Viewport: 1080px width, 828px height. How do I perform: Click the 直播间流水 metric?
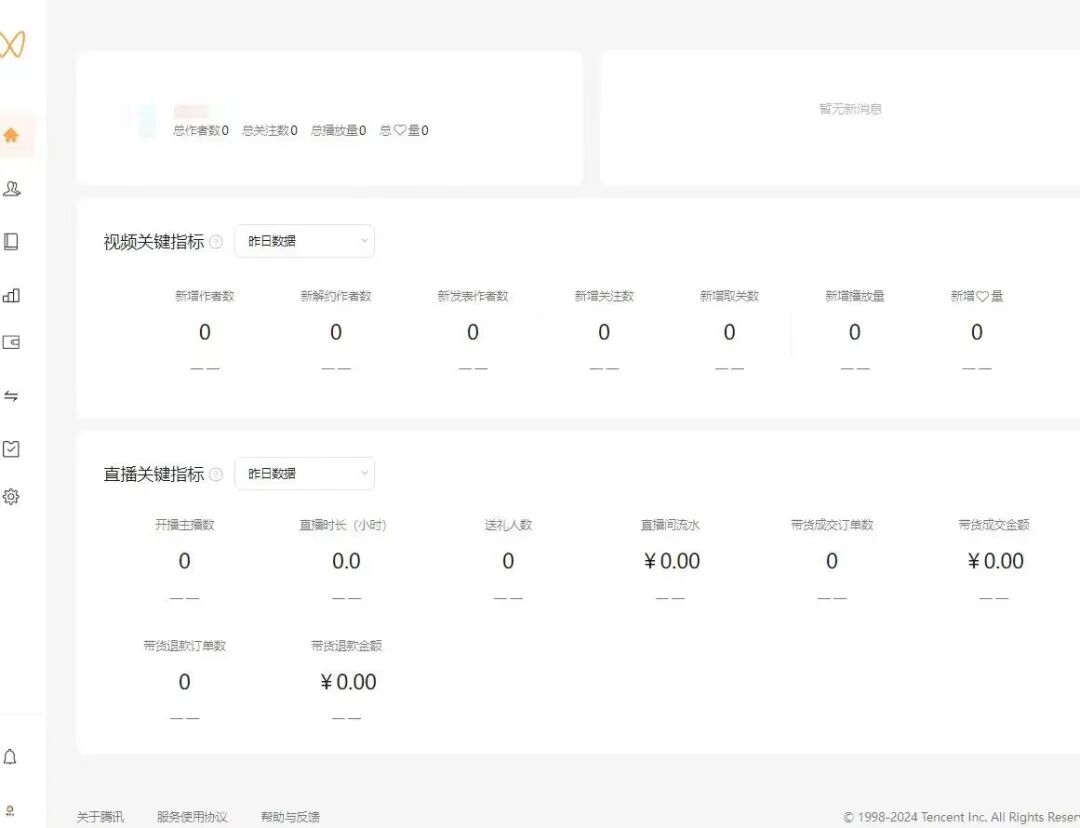(671, 561)
